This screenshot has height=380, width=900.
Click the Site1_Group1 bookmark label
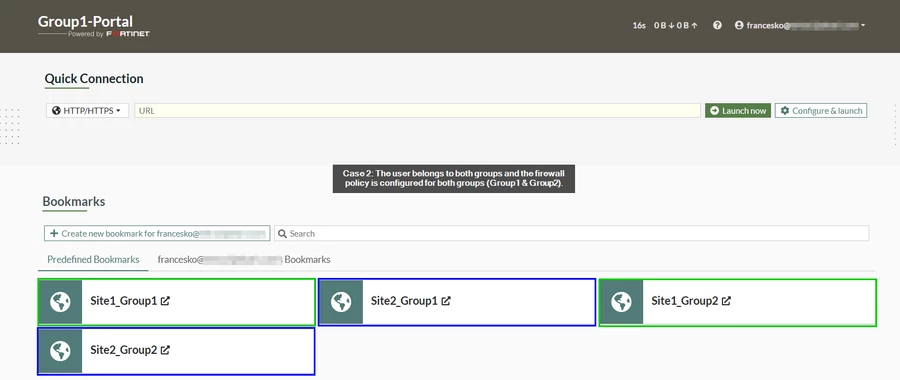(x=123, y=301)
